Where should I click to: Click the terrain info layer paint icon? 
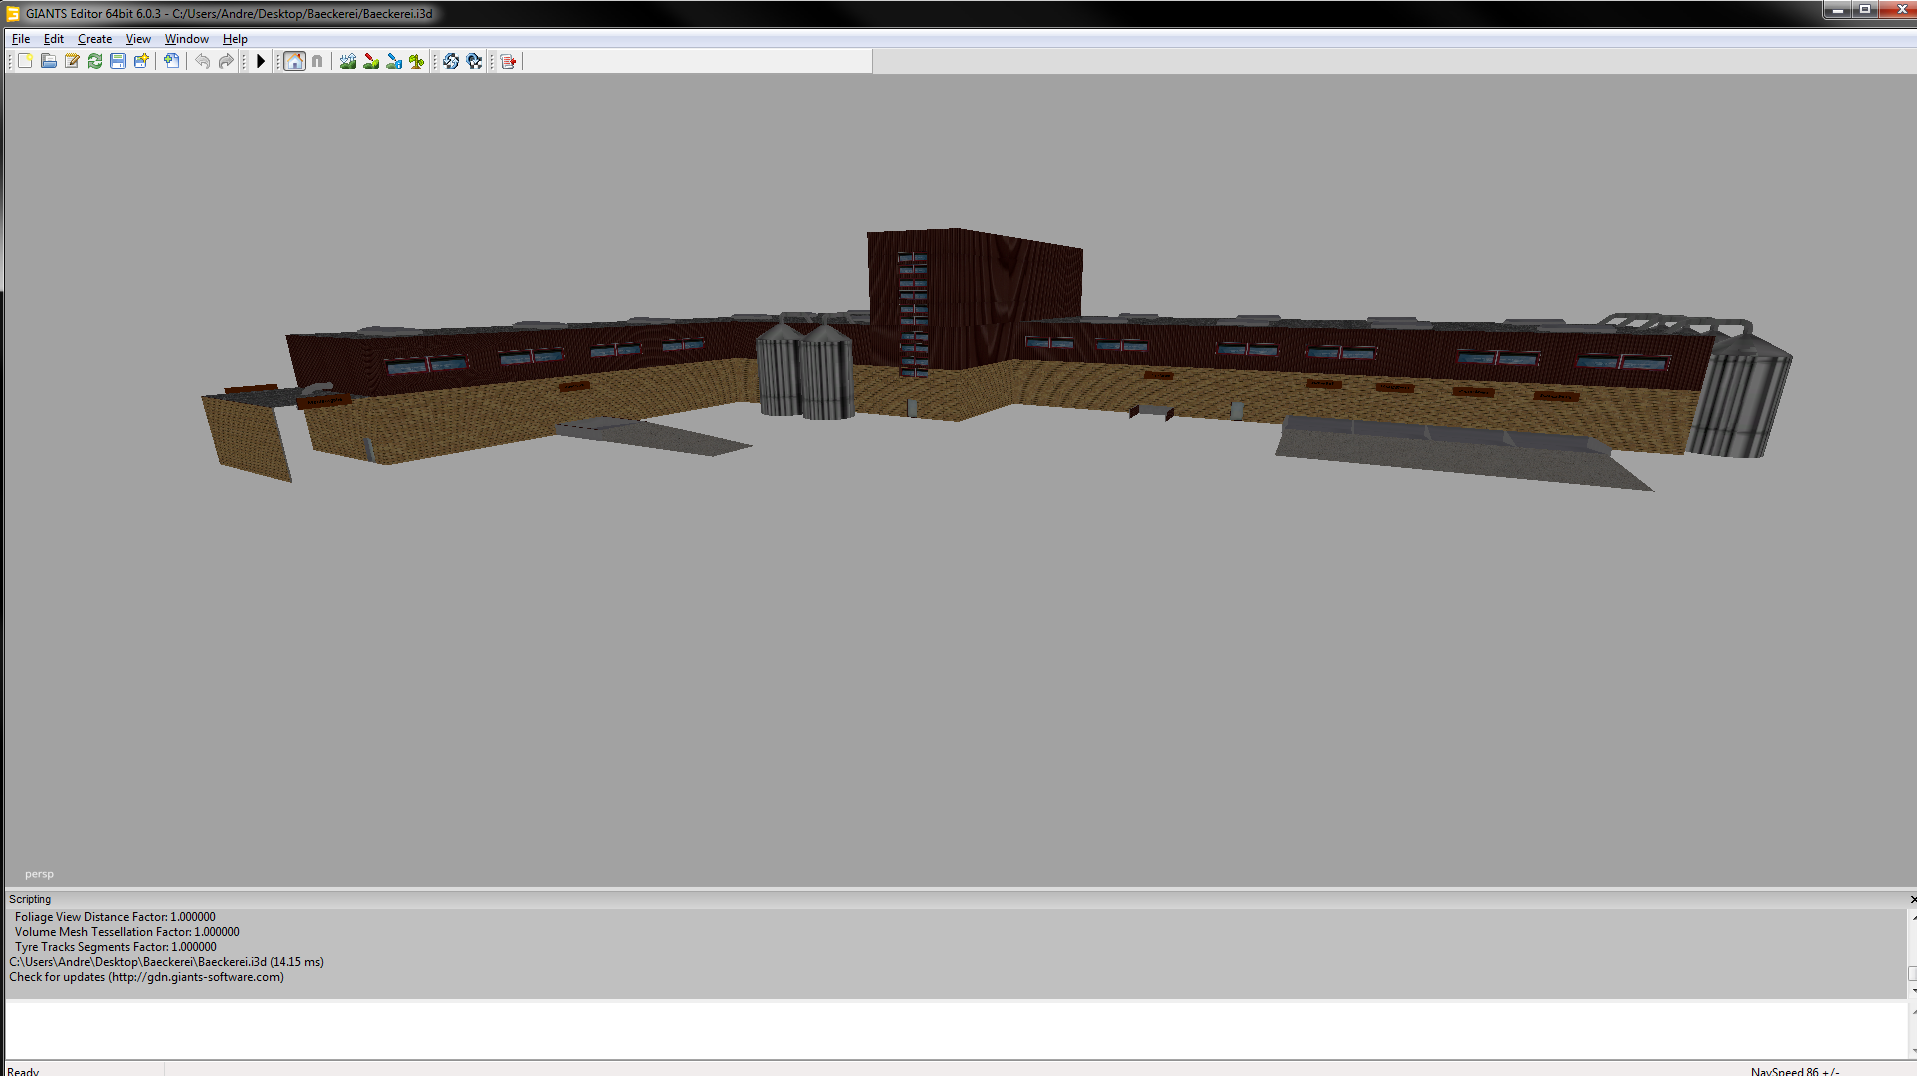(394, 61)
